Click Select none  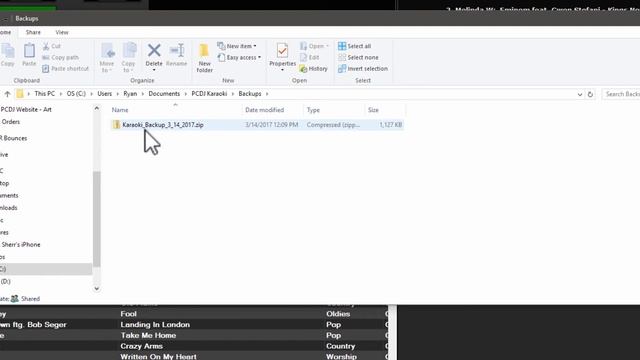coord(358,58)
